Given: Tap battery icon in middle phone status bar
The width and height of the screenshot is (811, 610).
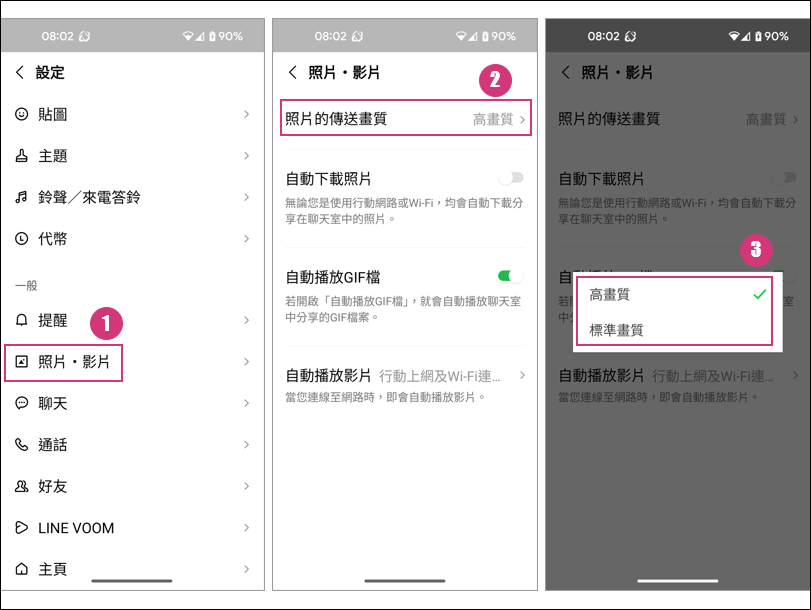Looking at the screenshot, I should [485, 36].
